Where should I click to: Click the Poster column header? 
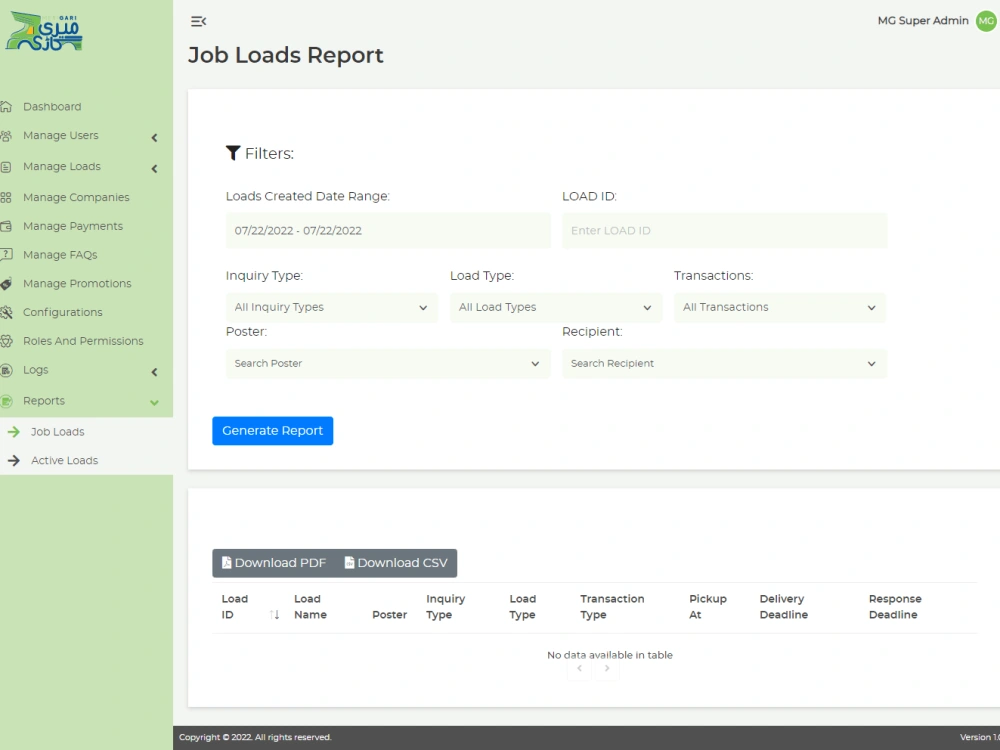point(390,615)
